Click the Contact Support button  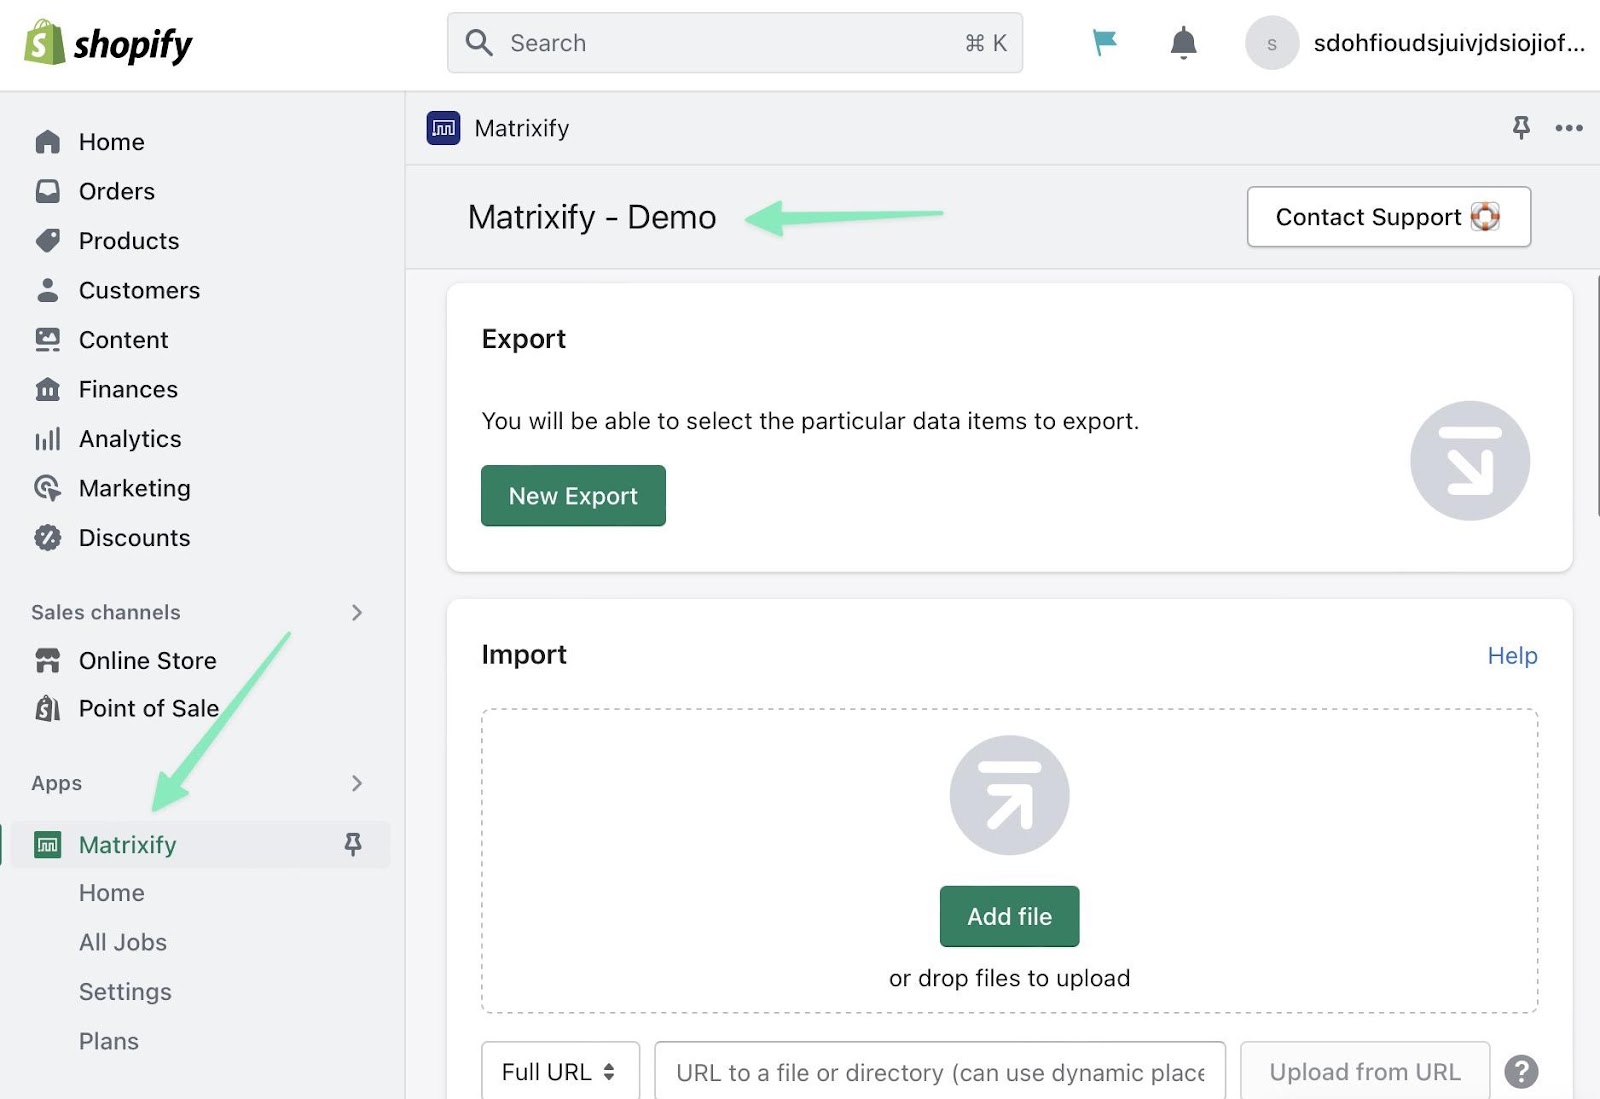(x=1387, y=216)
